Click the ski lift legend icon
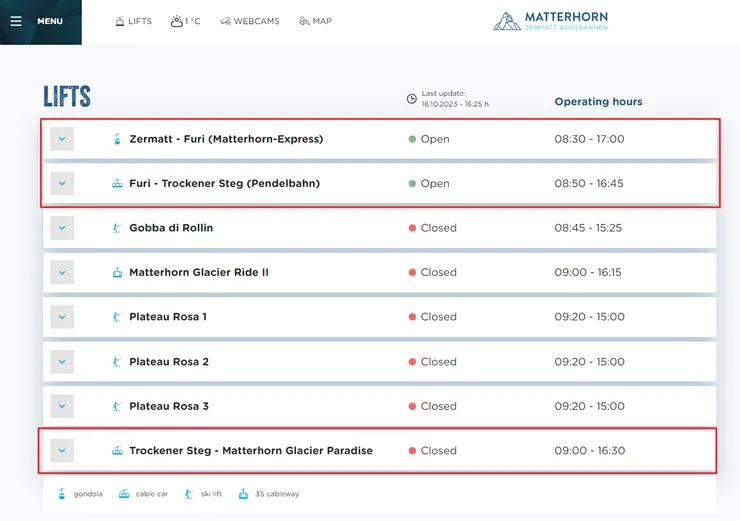Image resolution: width=740 pixels, height=521 pixels. coord(189,494)
